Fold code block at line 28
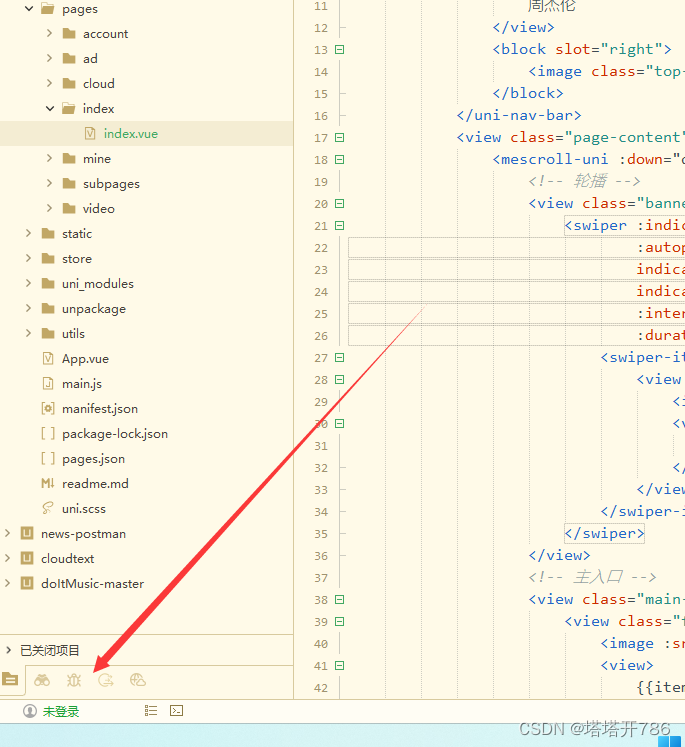Viewport: 685px width, 747px height. pos(340,380)
